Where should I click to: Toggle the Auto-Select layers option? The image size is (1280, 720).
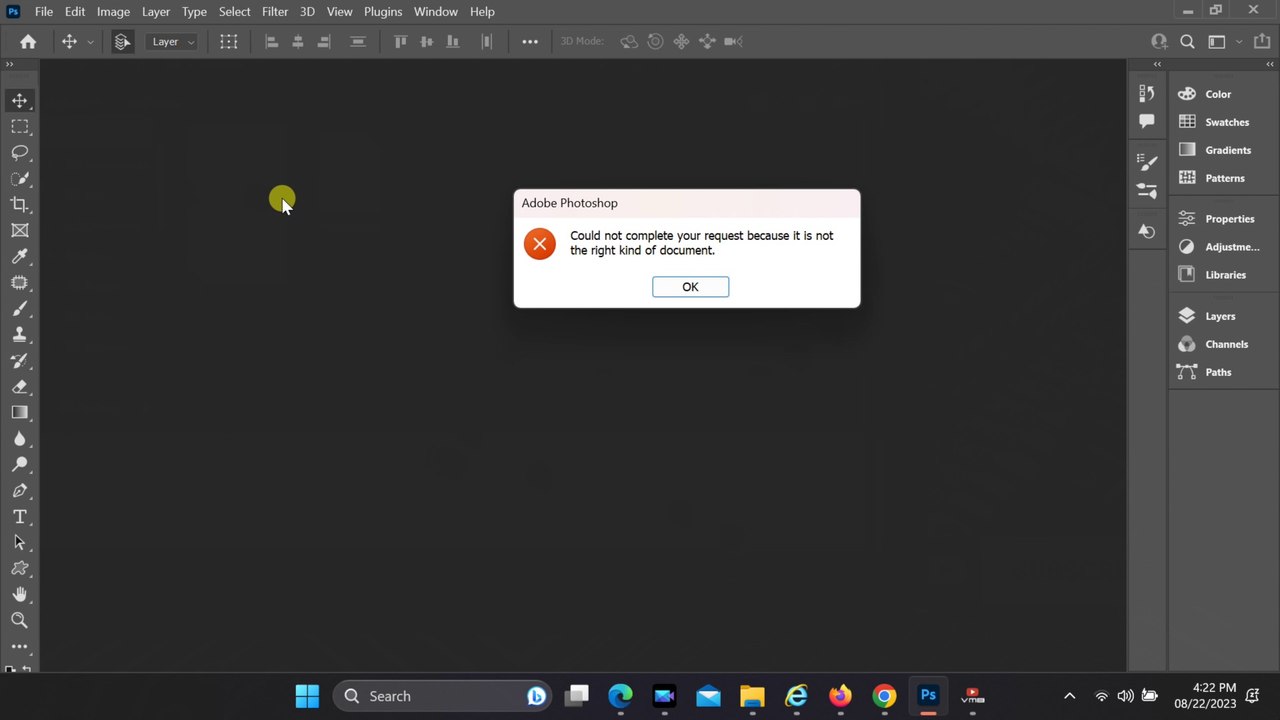[122, 41]
